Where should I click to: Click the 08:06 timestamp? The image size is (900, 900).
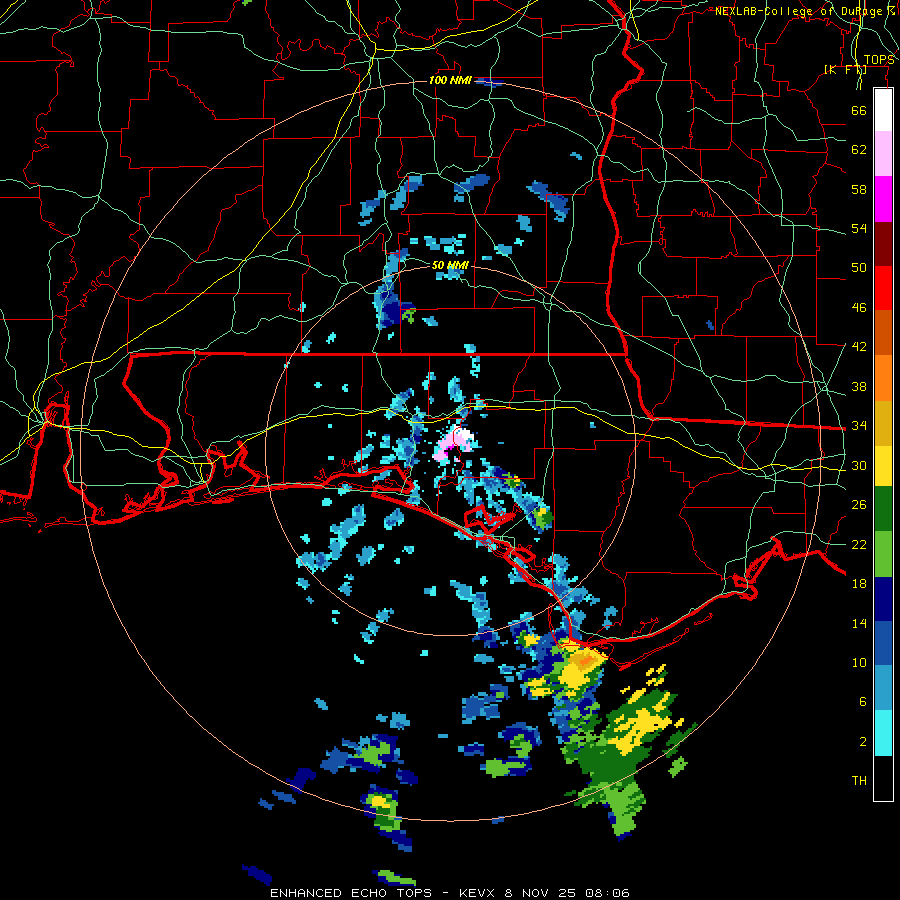pyautogui.click(x=607, y=893)
